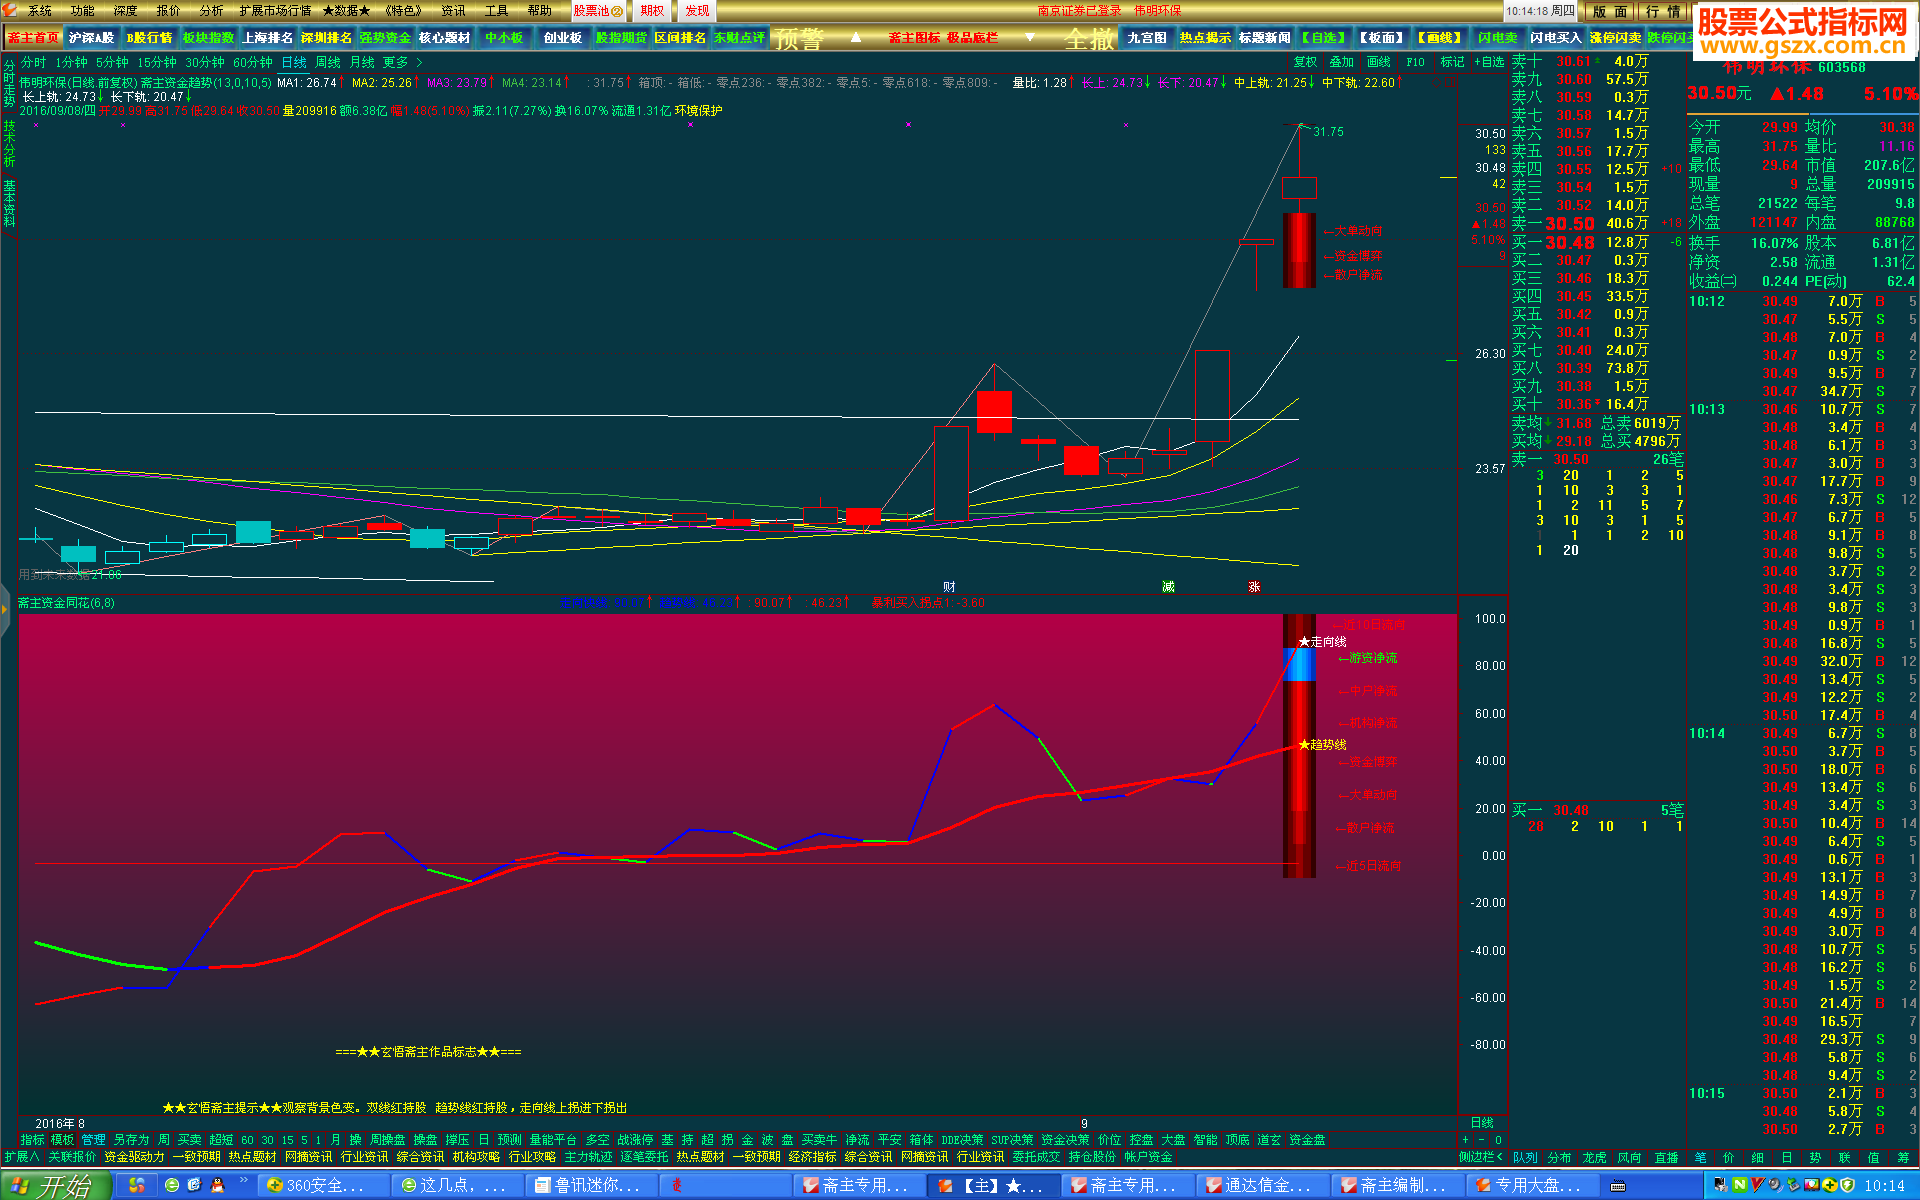Click the application logo icon in menu bar
Screen dimensions: 1920x1200
point(10,10)
